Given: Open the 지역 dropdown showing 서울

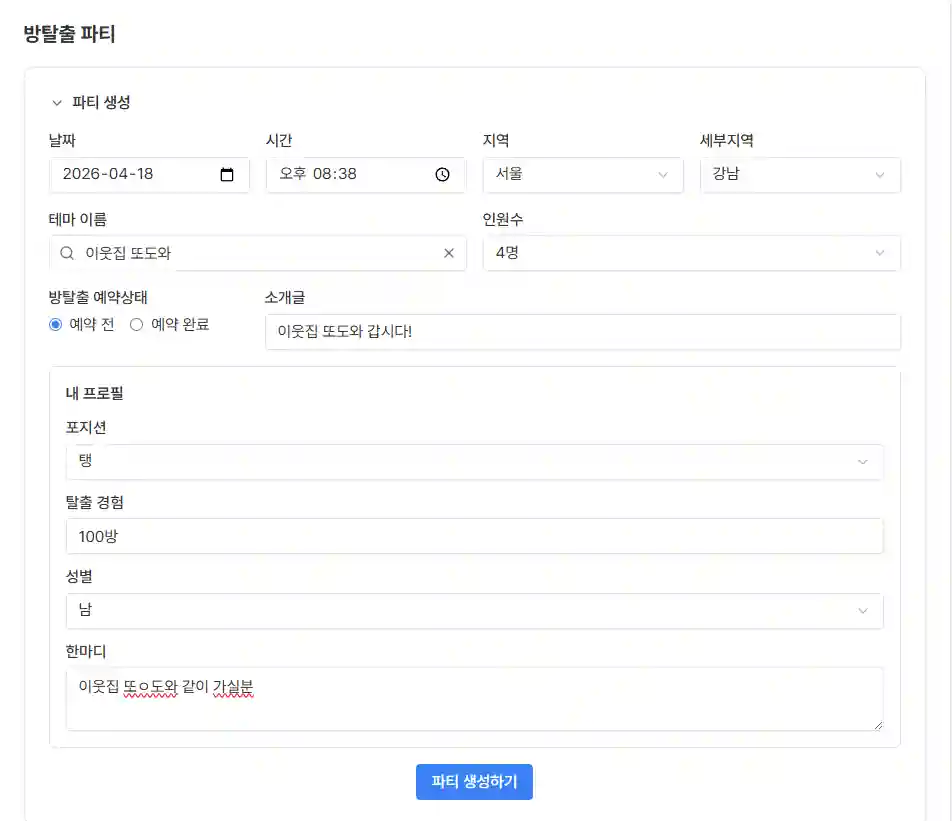Looking at the screenshot, I should point(582,175).
